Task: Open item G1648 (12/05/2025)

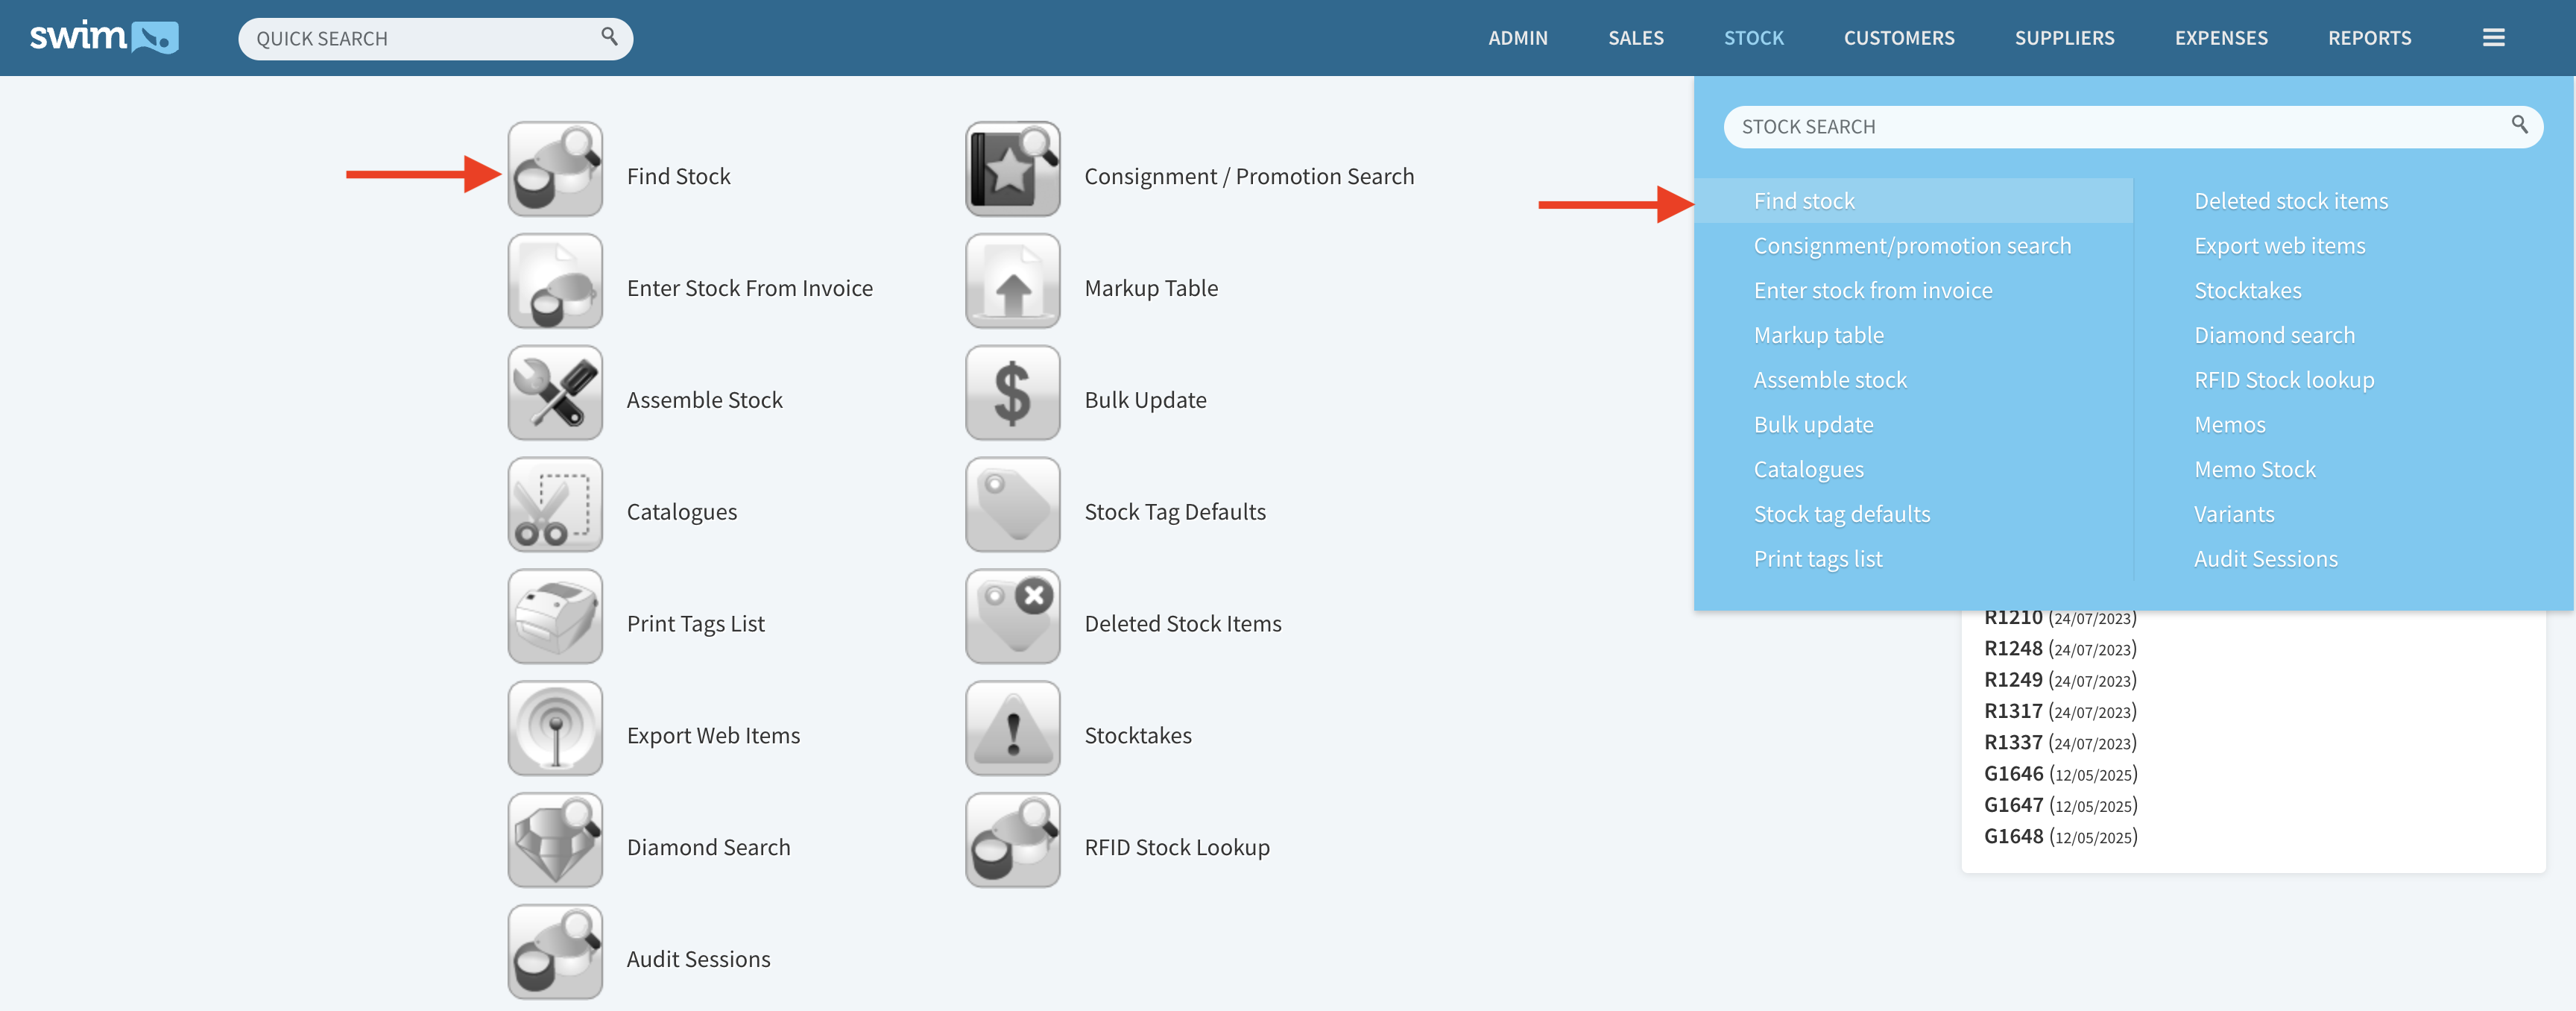Action: coord(2060,836)
